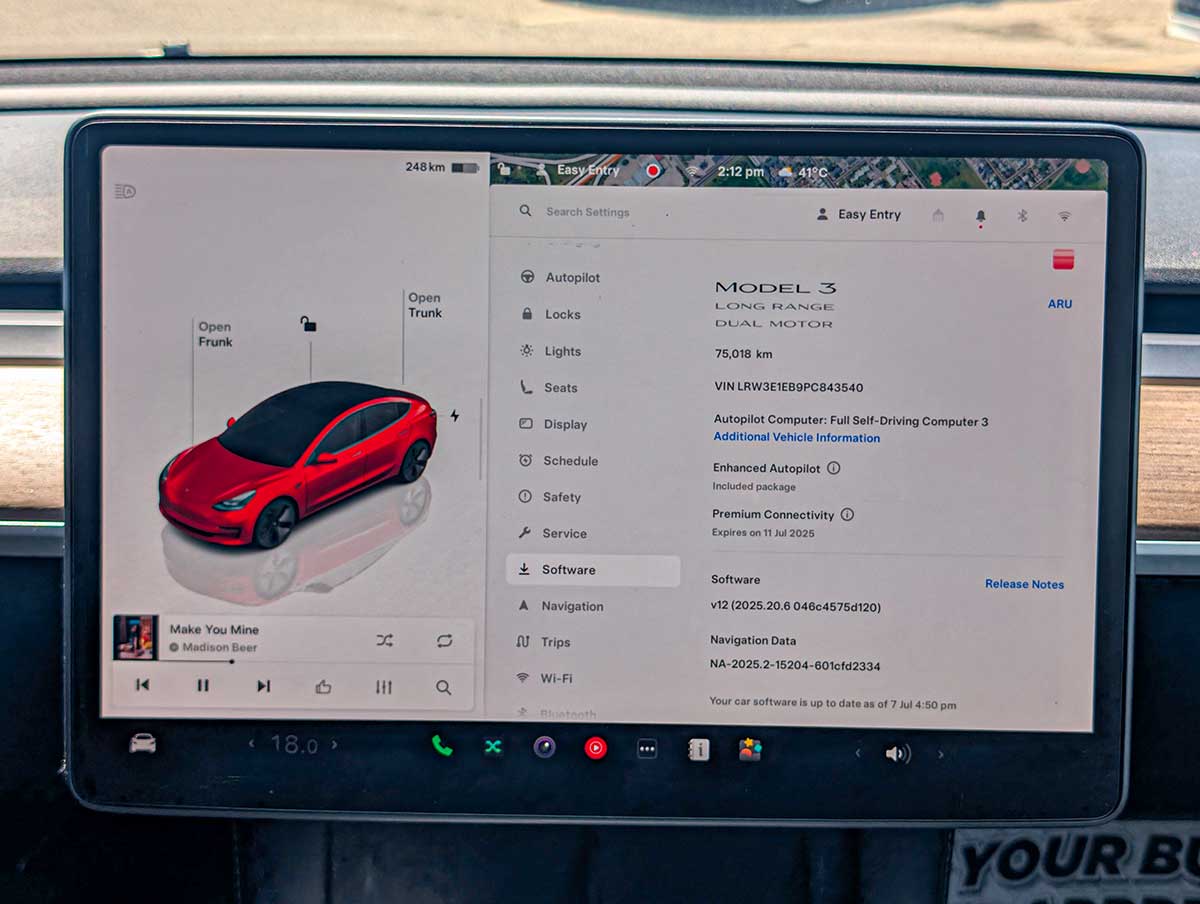The width and height of the screenshot is (1200, 904).
Task: Tap the phone icon in bottom dock
Action: [442, 746]
